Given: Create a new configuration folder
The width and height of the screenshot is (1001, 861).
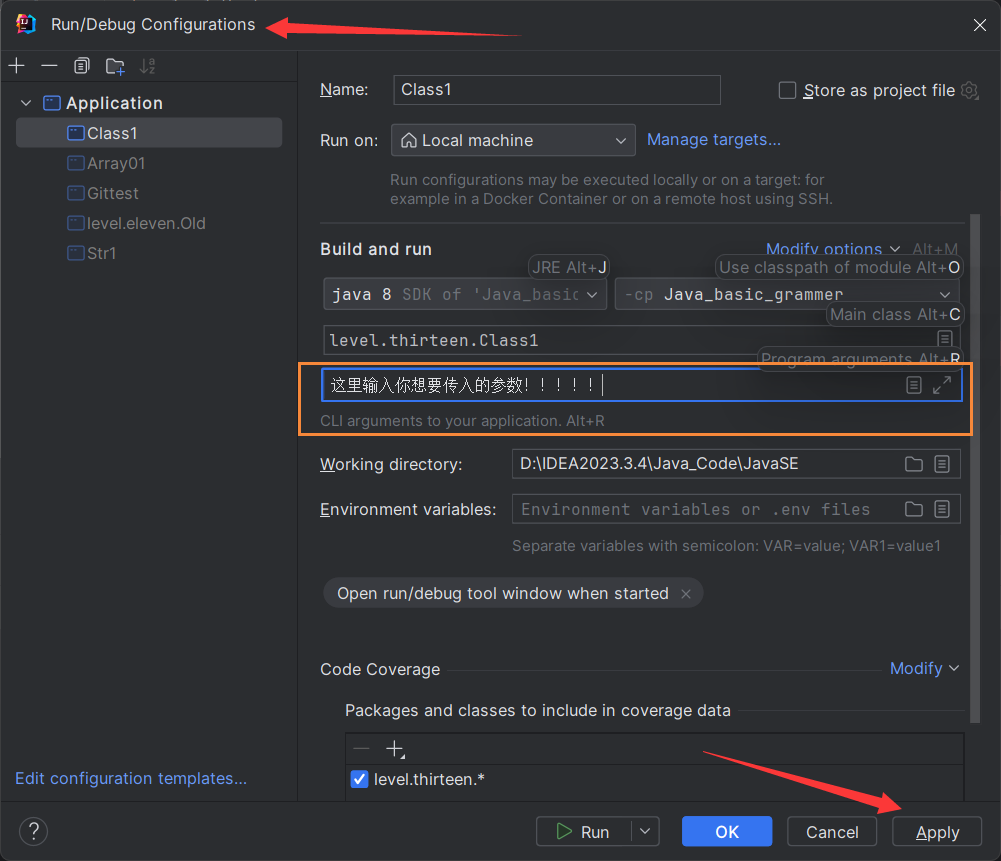Looking at the screenshot, I should [115, 66].
